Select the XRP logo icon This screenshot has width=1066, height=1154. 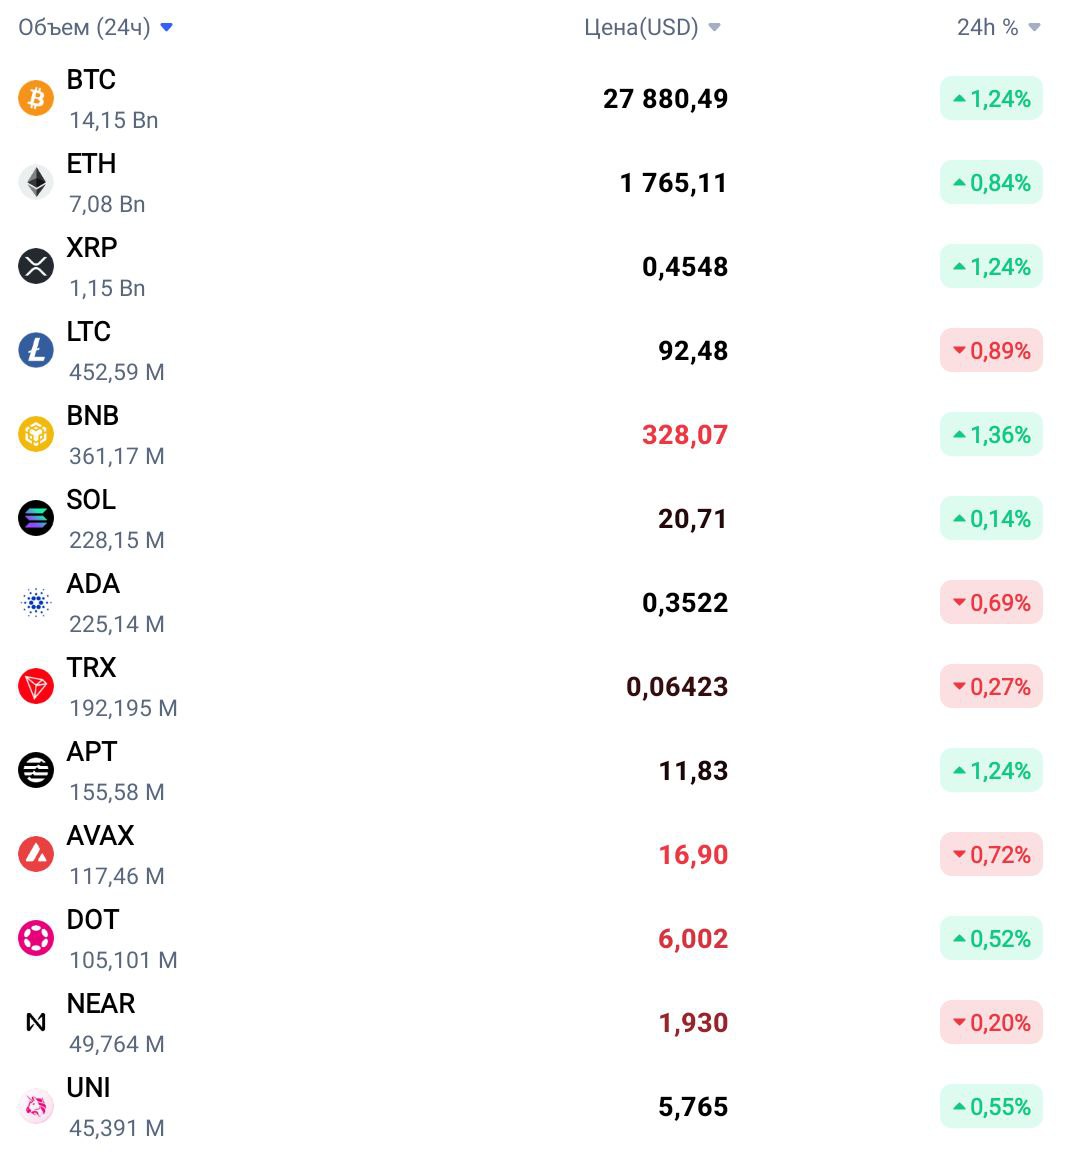36,266
